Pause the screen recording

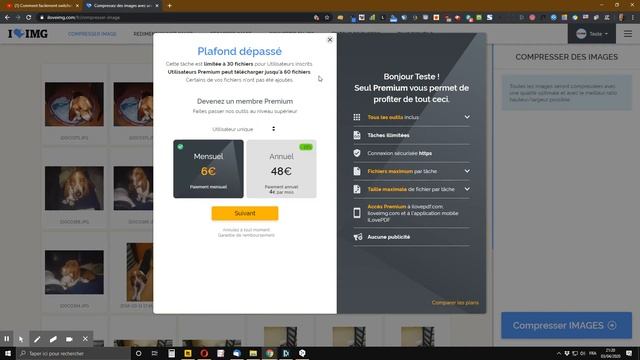7,339
